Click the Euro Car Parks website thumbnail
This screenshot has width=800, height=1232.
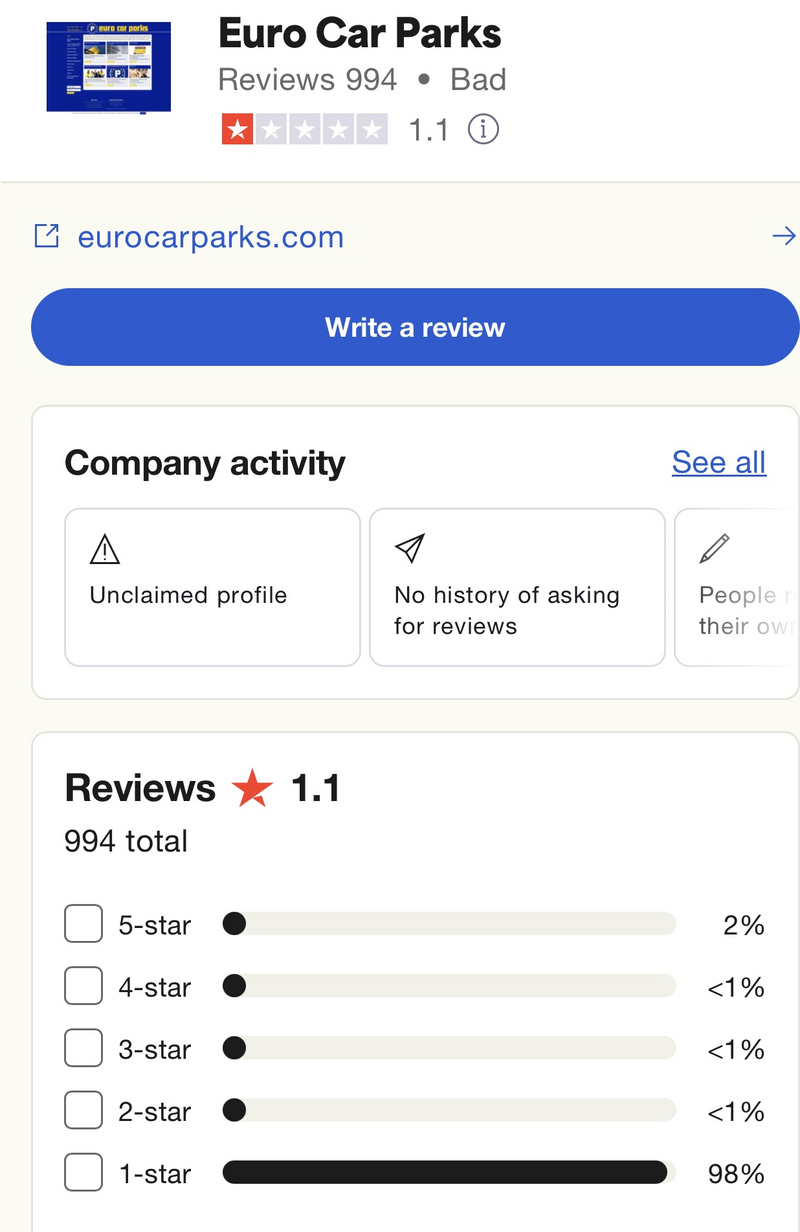108,66
